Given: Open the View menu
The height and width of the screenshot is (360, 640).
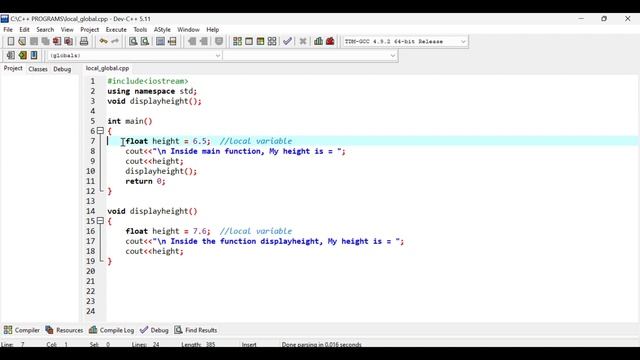Looking at the screenshot, I should click(x=67, y=29).
